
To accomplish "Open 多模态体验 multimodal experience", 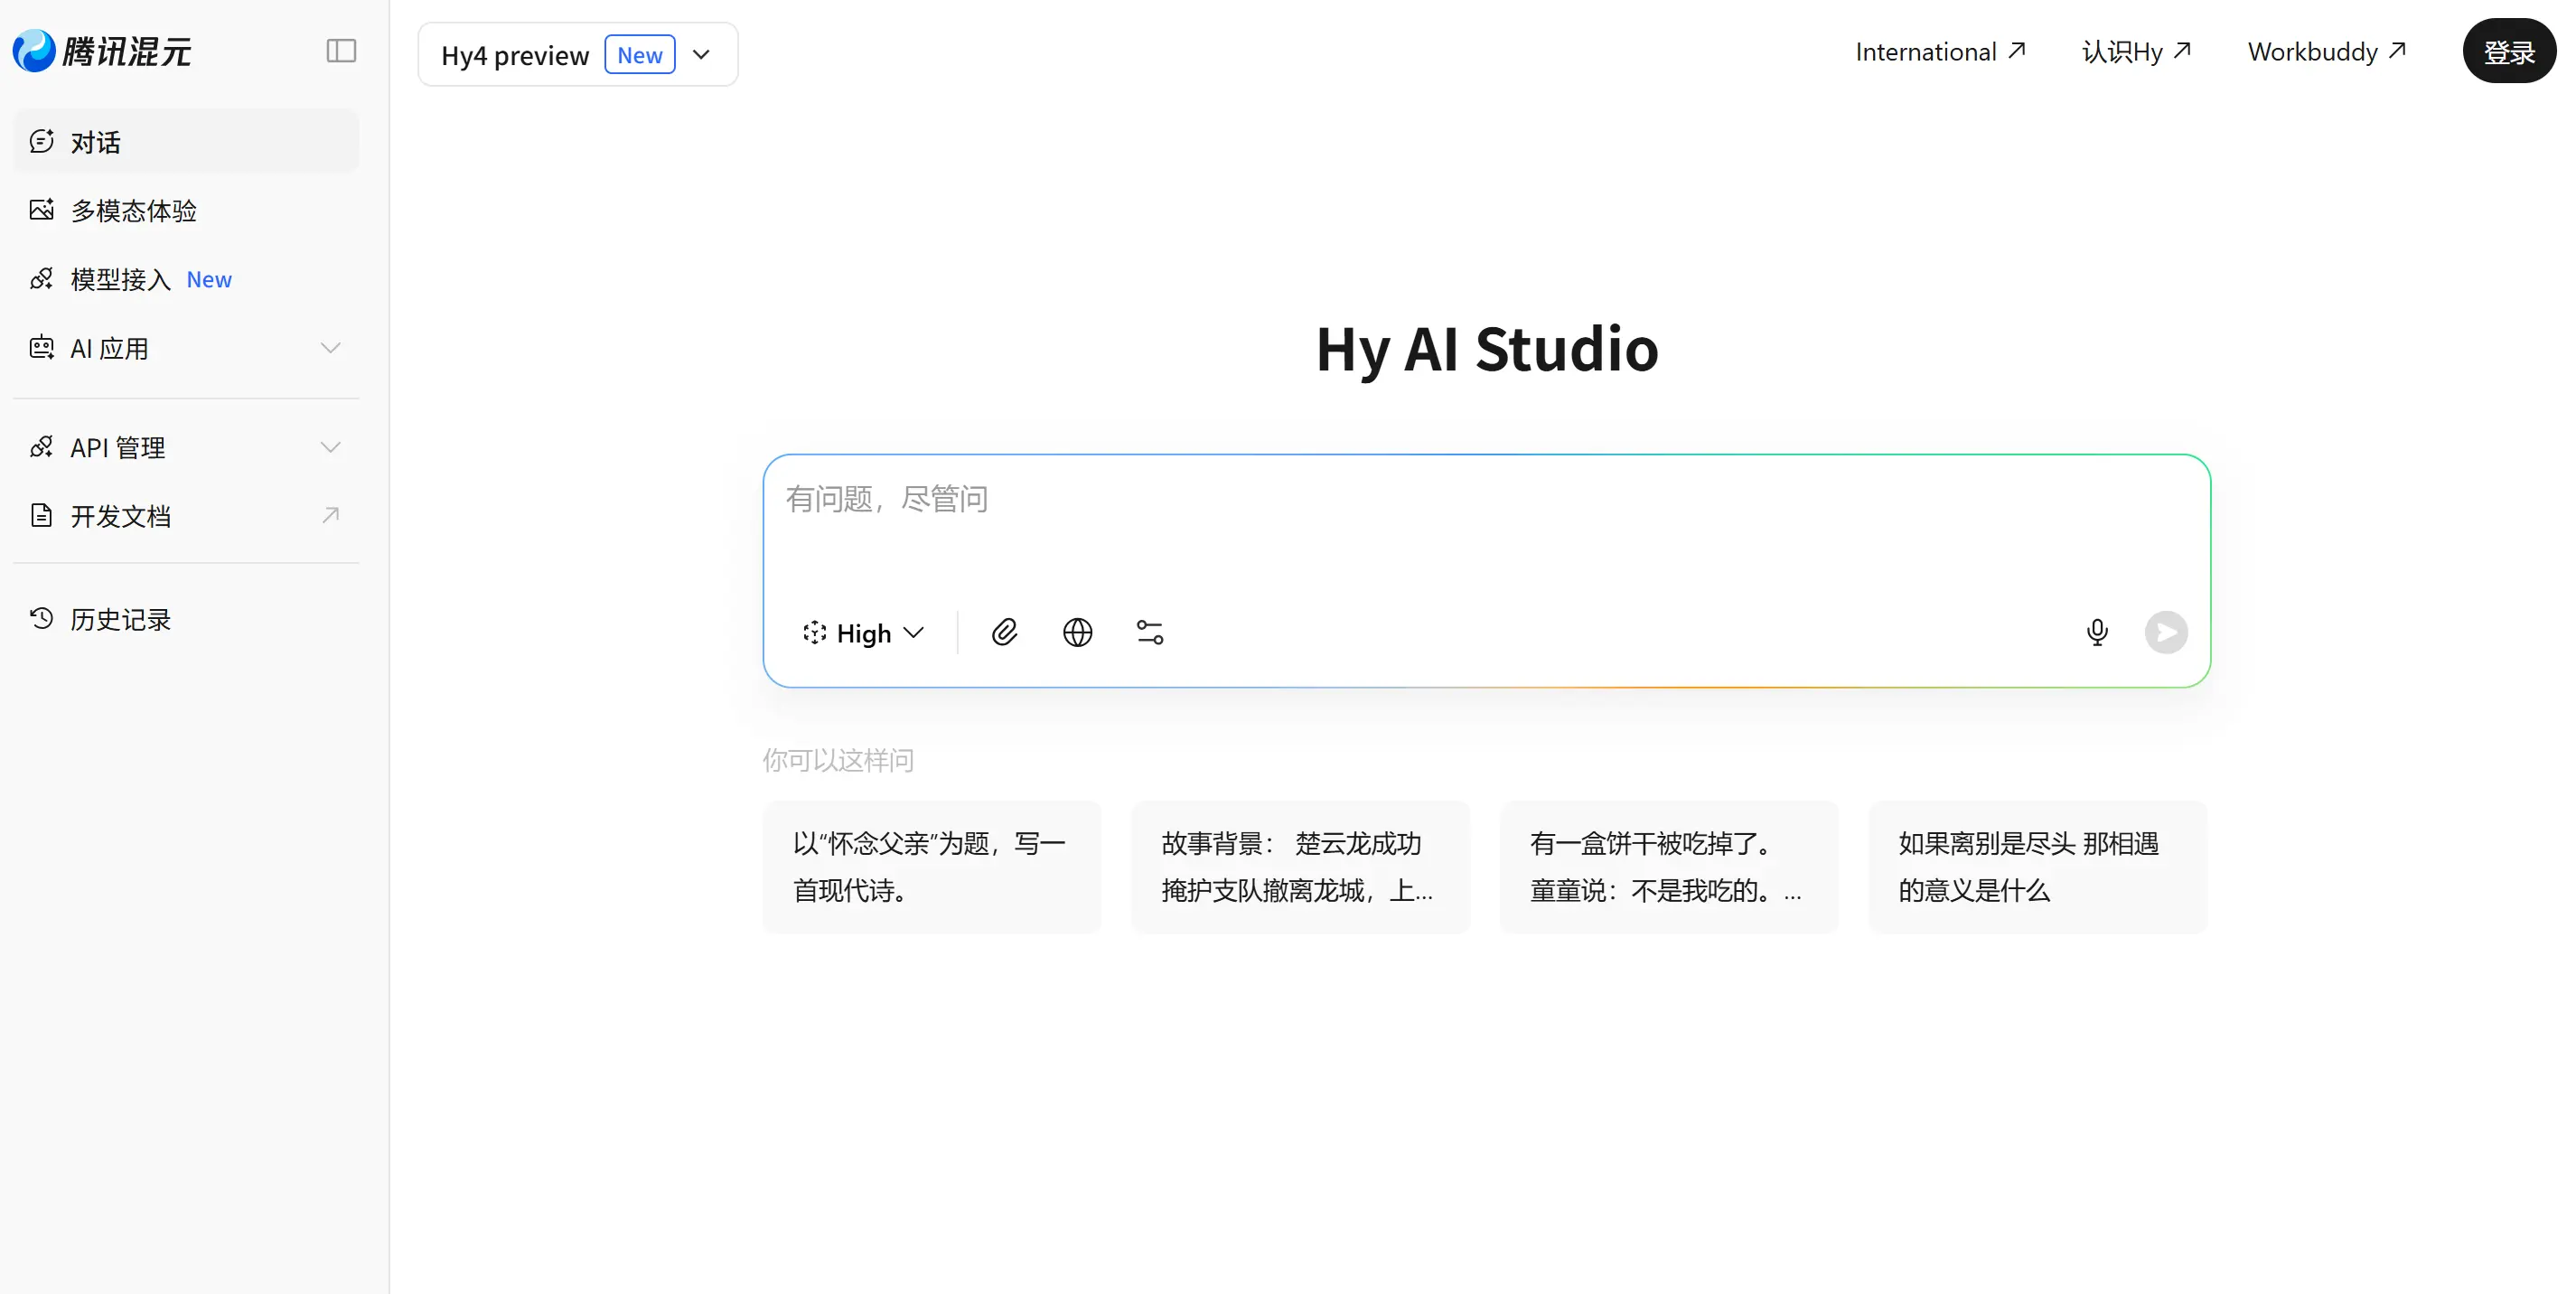I will (x=186, y=211).
